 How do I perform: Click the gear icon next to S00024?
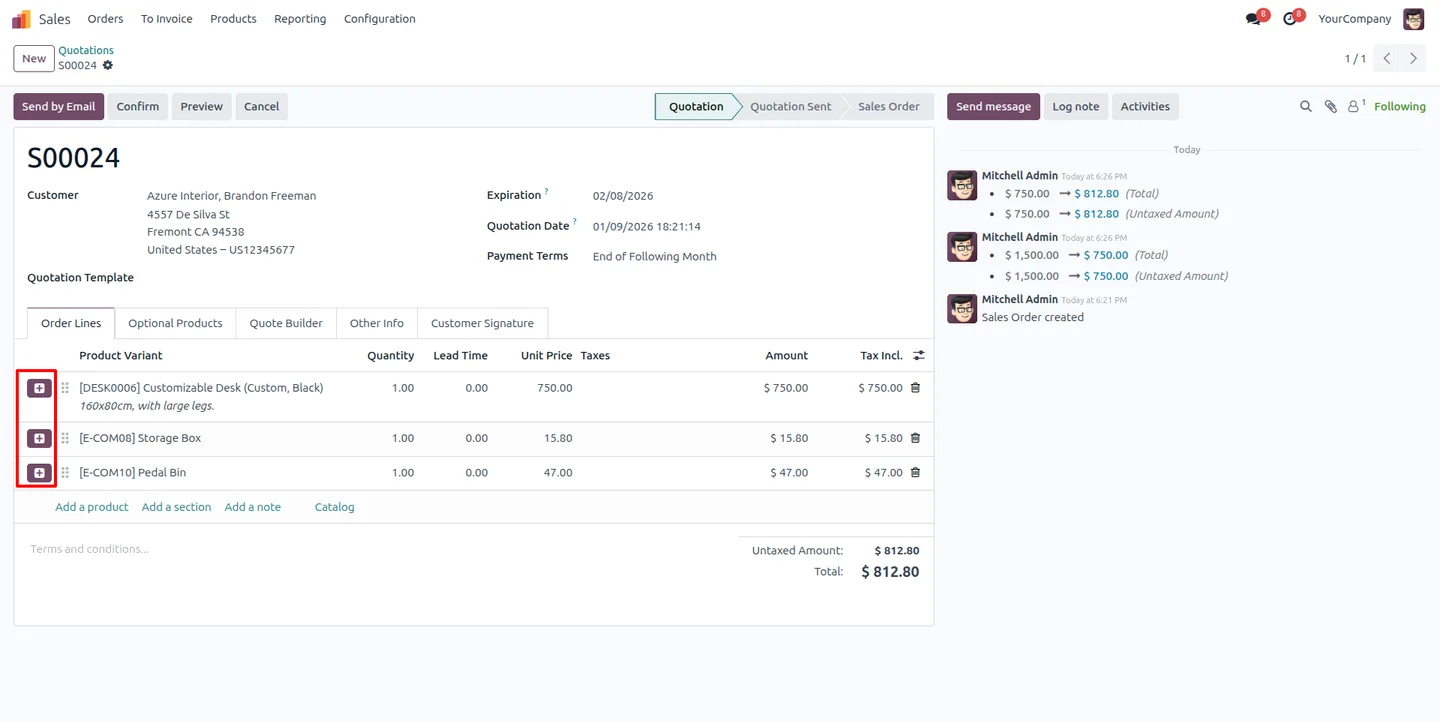(108, 66)
